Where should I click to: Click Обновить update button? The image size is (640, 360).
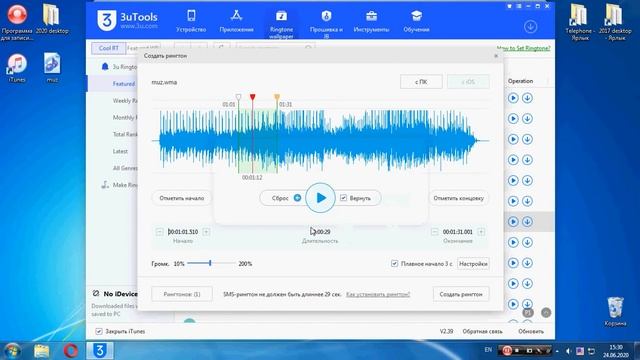[531, 331]
